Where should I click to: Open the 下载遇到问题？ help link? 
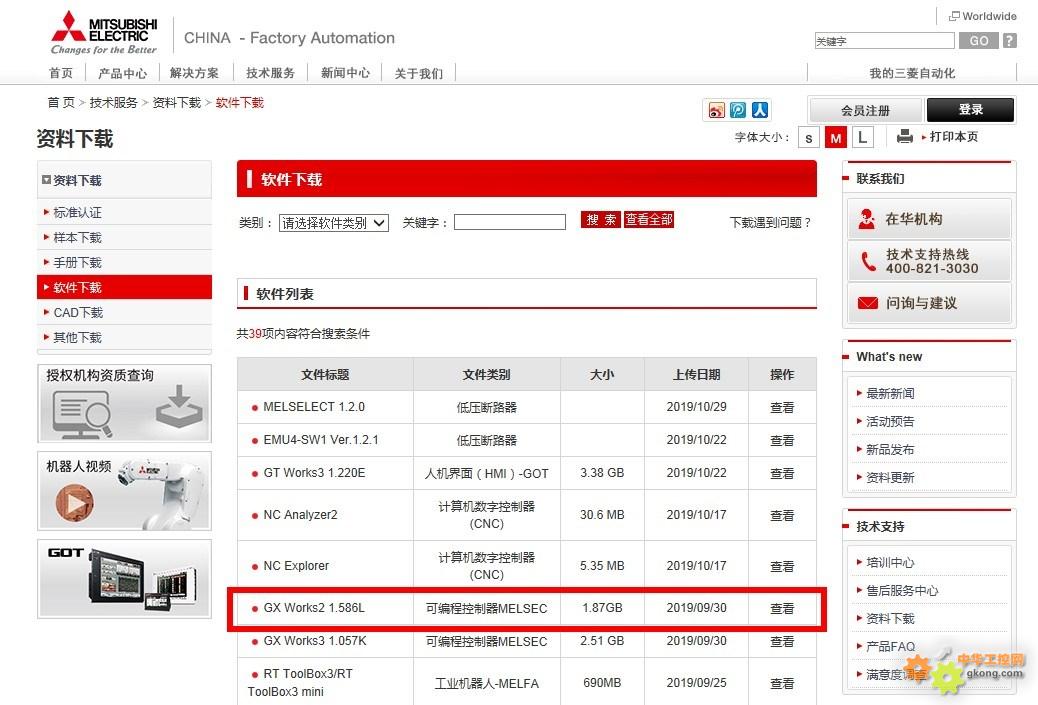click(771, 222)
